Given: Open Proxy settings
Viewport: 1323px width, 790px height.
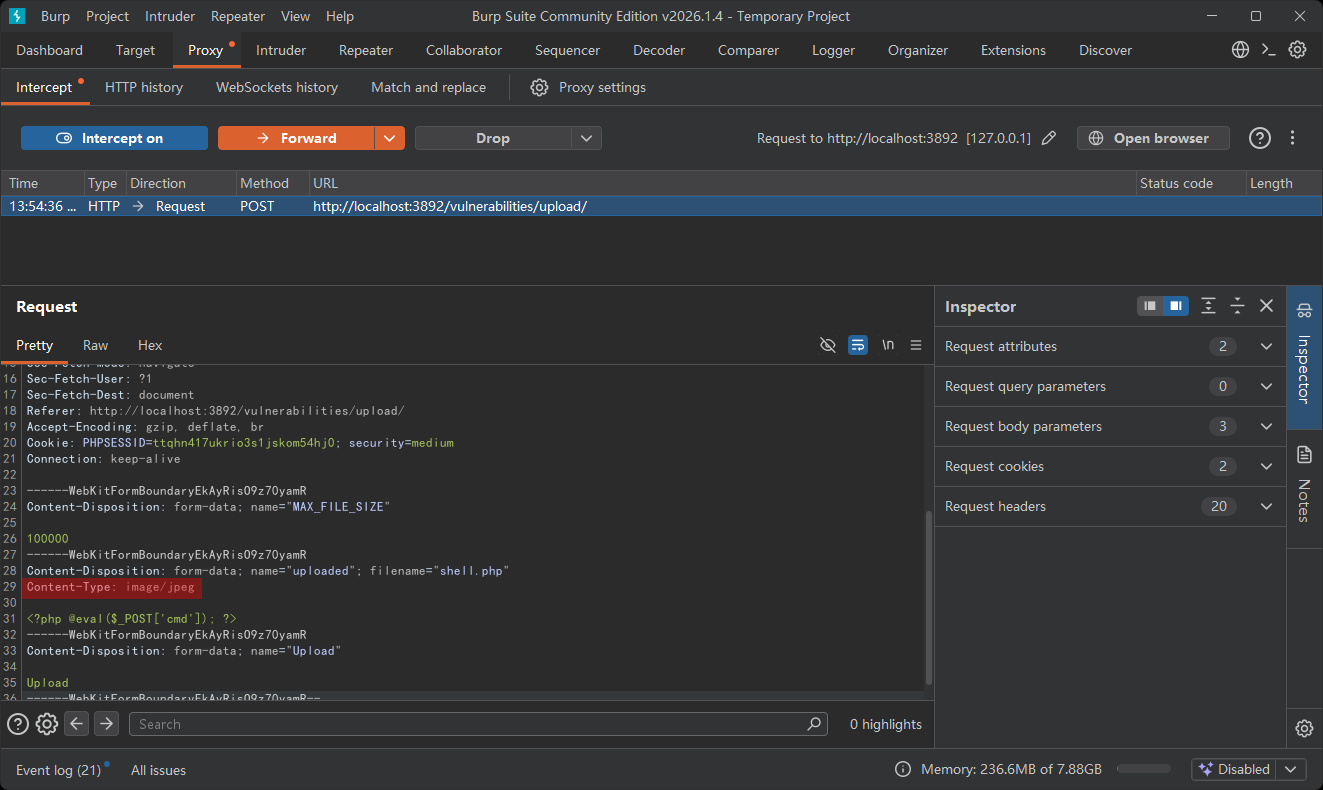Looking at the screenshot, I should (x=588, y=87).
